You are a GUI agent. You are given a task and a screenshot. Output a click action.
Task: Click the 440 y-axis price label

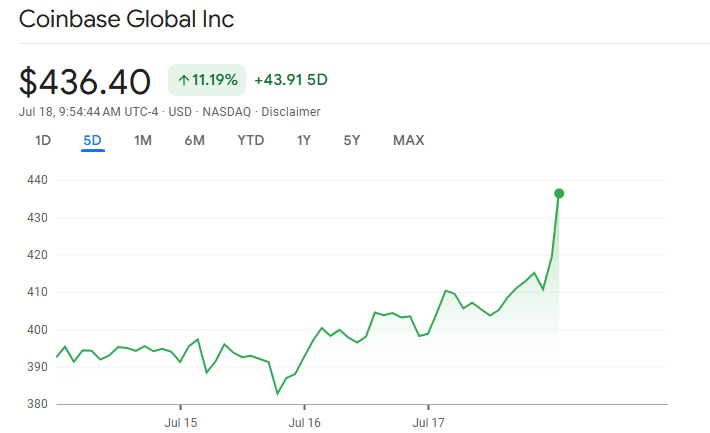coord(39,180)
